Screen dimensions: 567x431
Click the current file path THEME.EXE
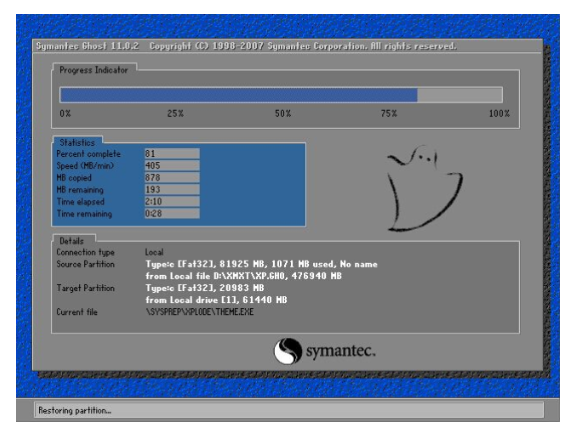[x=200, y=312]
